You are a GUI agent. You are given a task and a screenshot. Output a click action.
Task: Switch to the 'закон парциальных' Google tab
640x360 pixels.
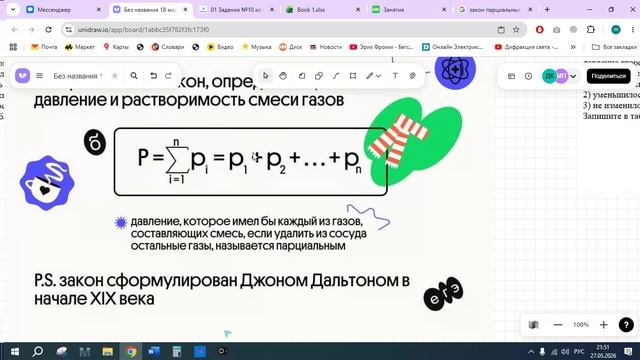496,9
